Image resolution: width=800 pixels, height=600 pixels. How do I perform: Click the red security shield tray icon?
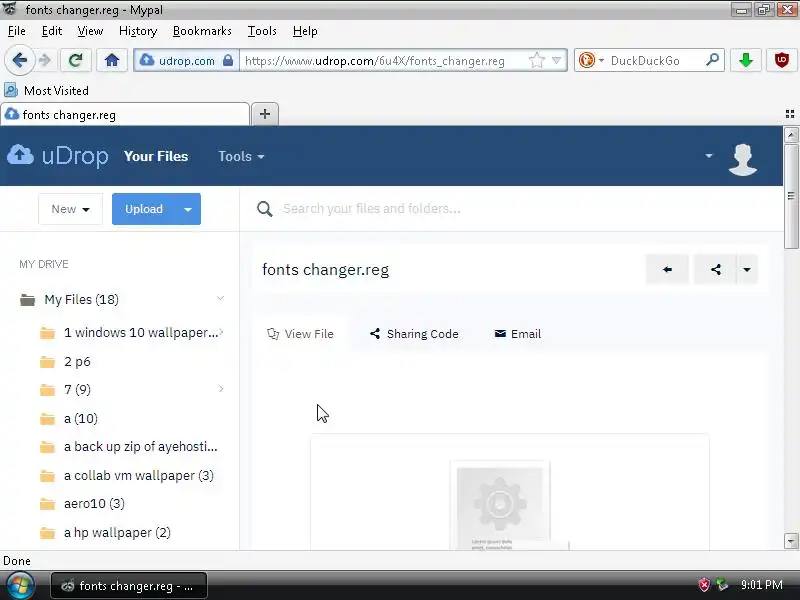[704, 585]
